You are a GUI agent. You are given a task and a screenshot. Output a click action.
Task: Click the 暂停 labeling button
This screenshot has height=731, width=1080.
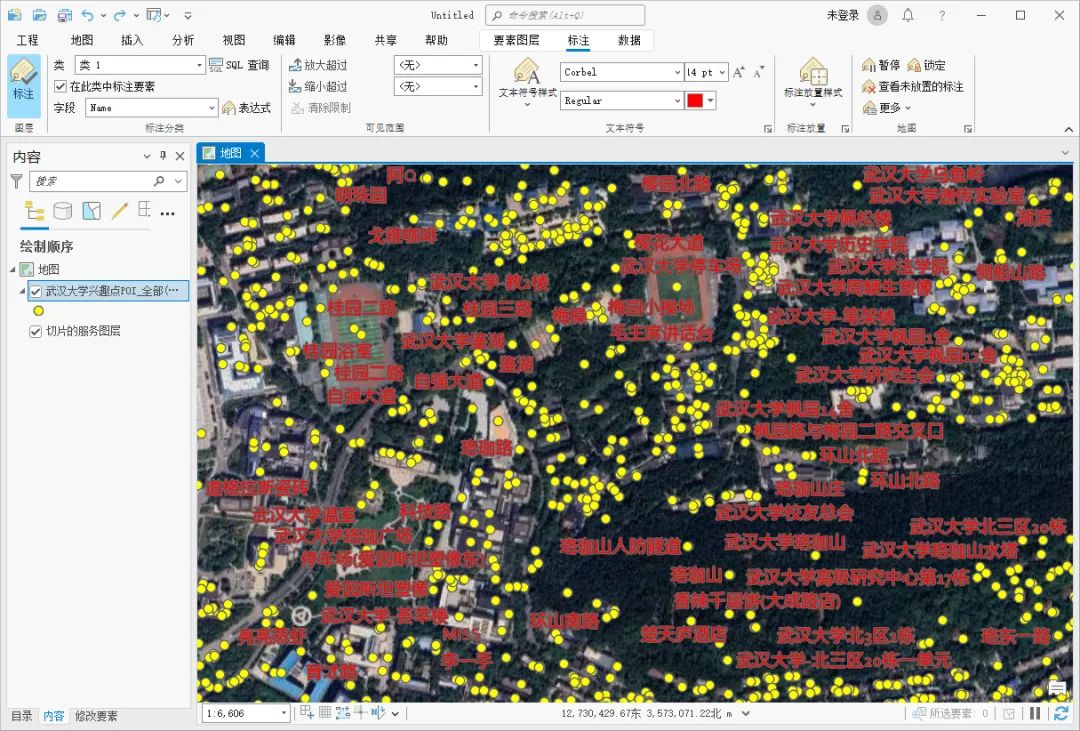coord(880,65)
